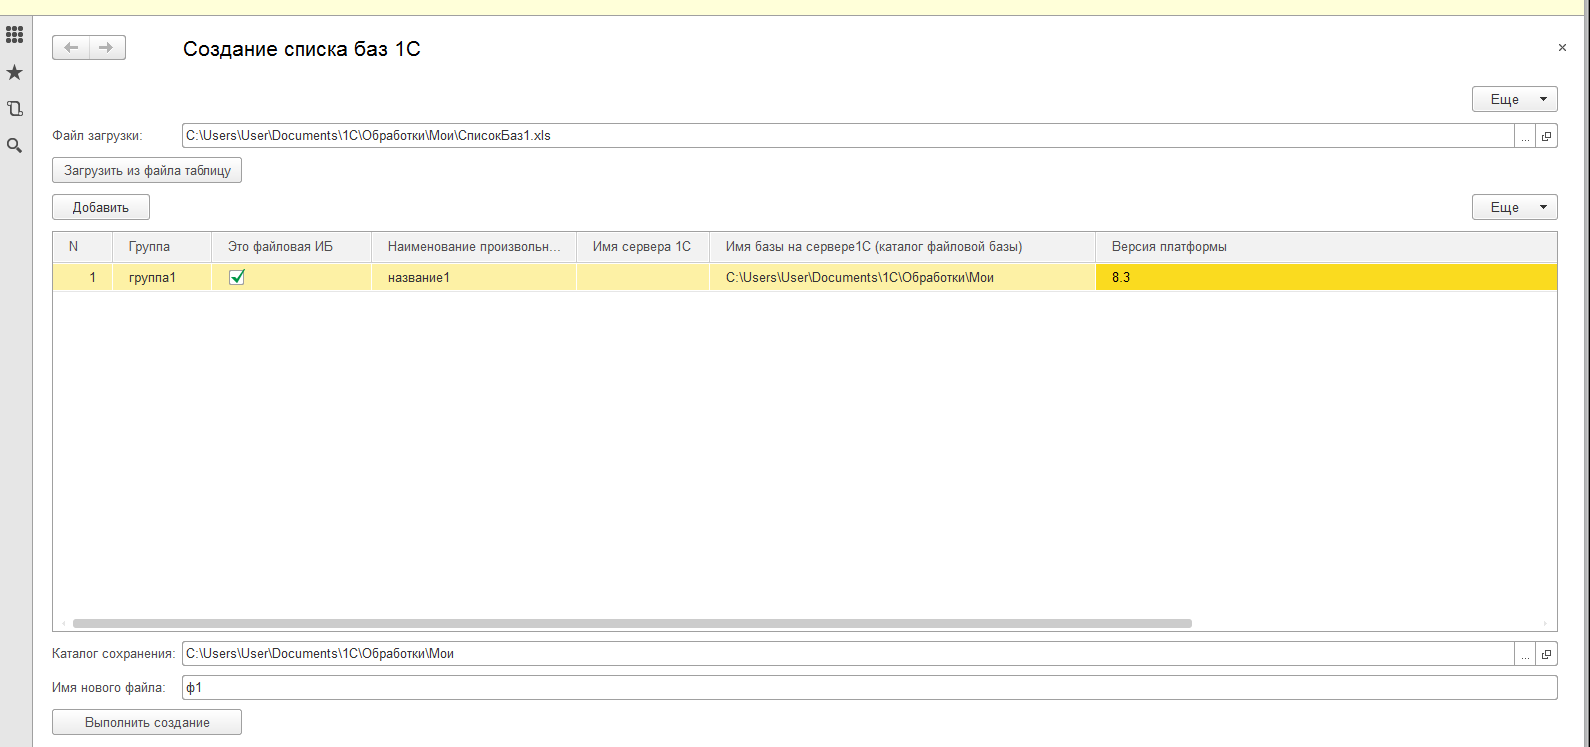
Task: Browse for Каталог сохранения with ellipsis button
Action: coord(1525,654)
